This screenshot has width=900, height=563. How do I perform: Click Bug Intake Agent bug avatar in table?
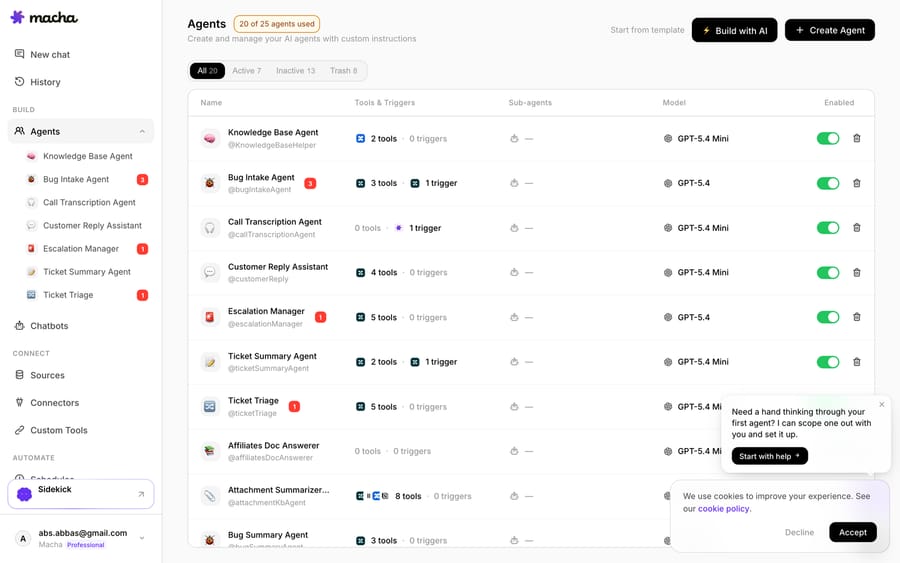210,183
